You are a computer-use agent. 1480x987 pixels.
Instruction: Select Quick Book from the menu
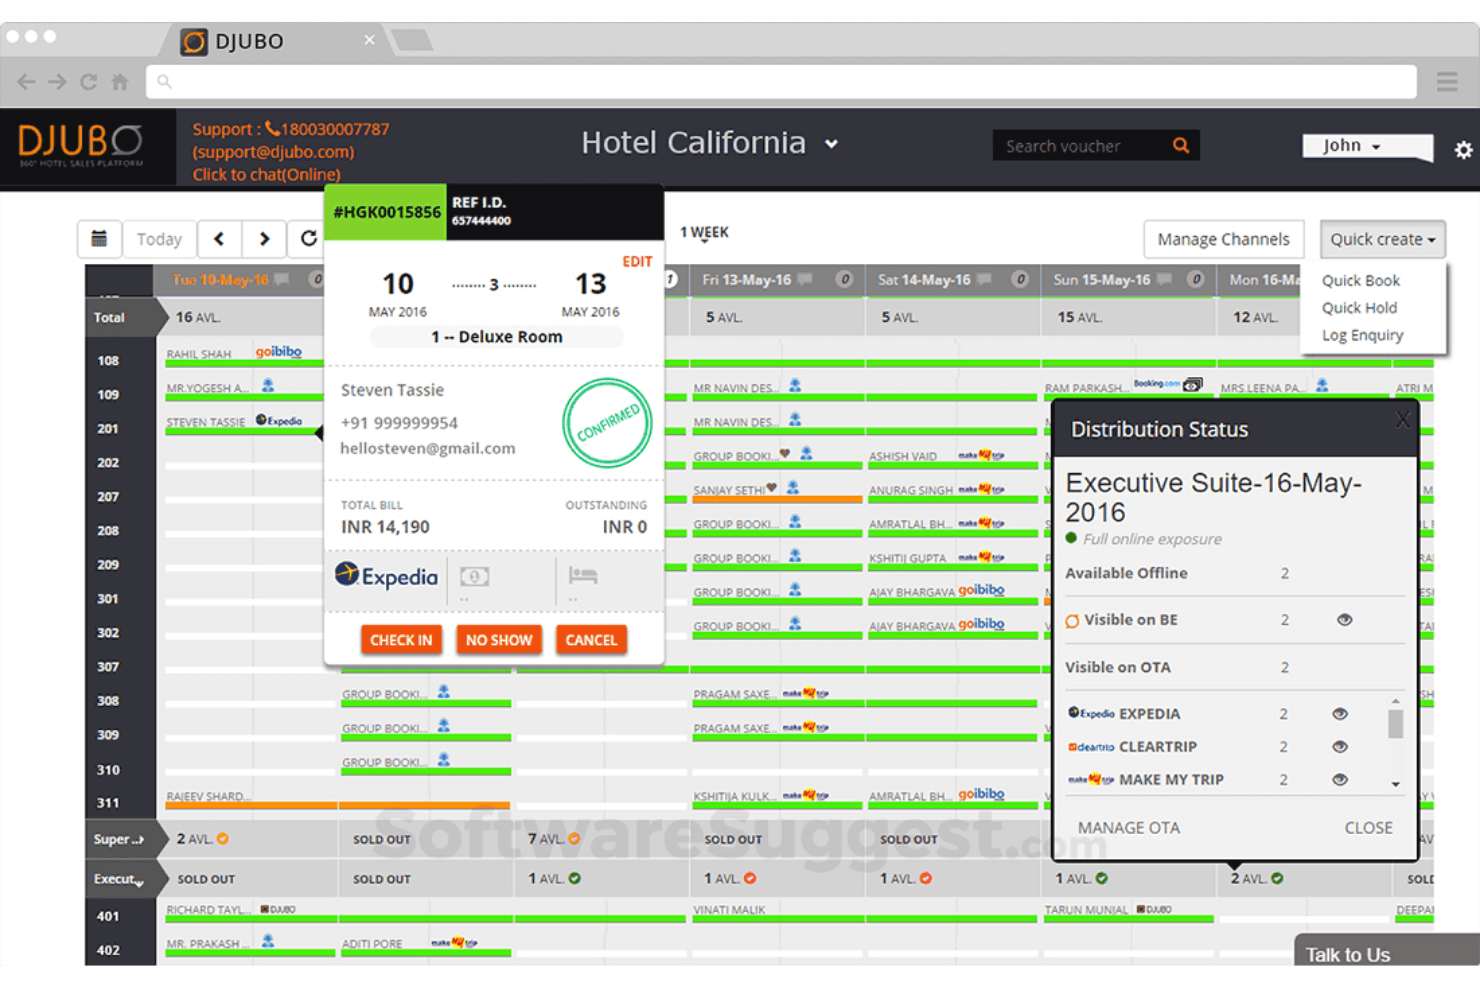click(1360, 280)
